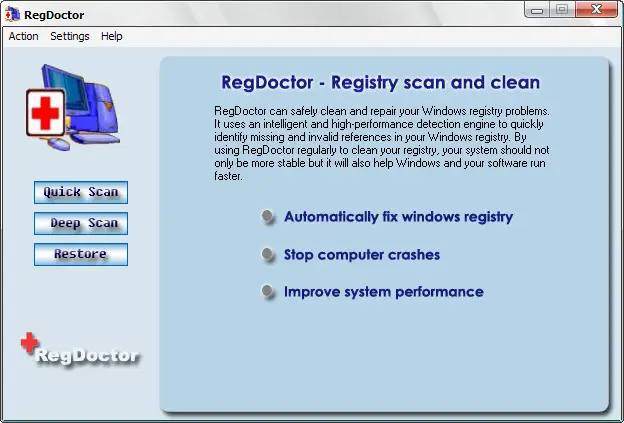The height and width of the screenshot is (423, 624).
Task: Click the disabled maximize window button
Action: point(562,10)
